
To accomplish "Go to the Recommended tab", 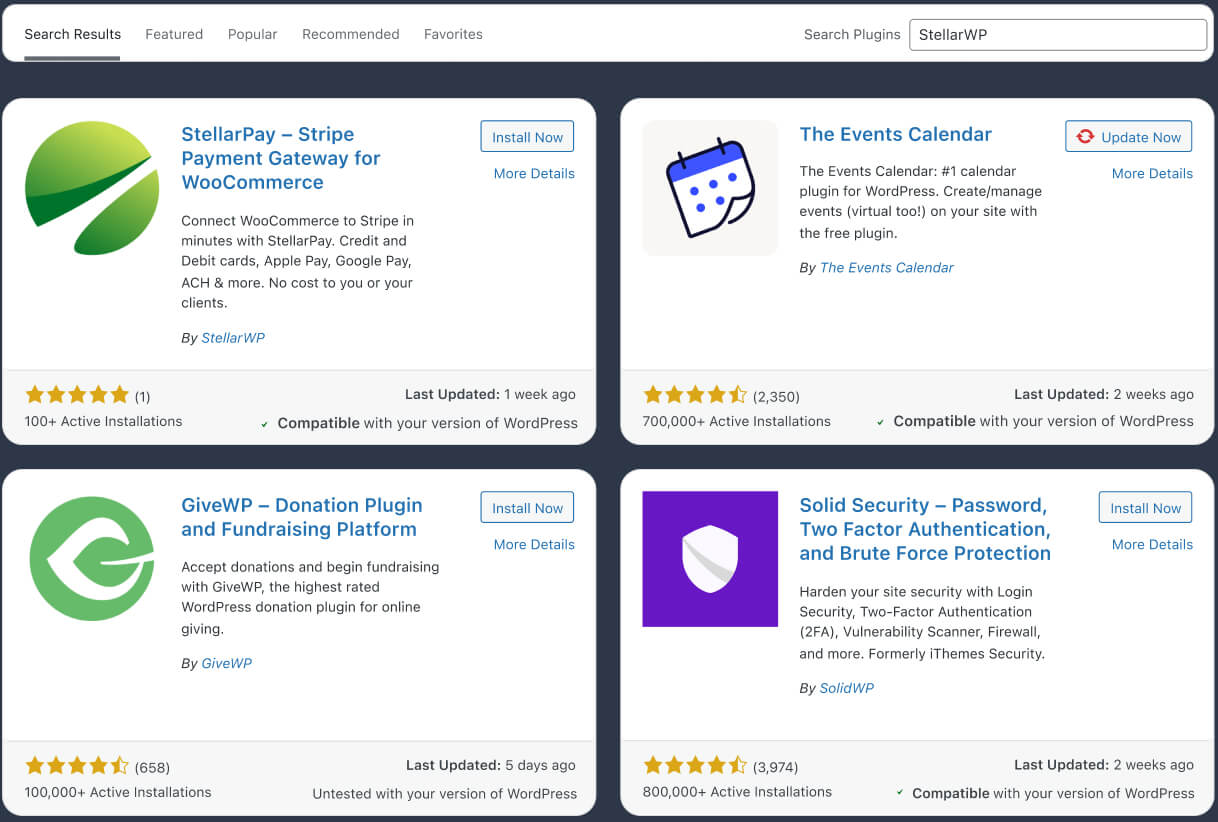I will 350,34.
